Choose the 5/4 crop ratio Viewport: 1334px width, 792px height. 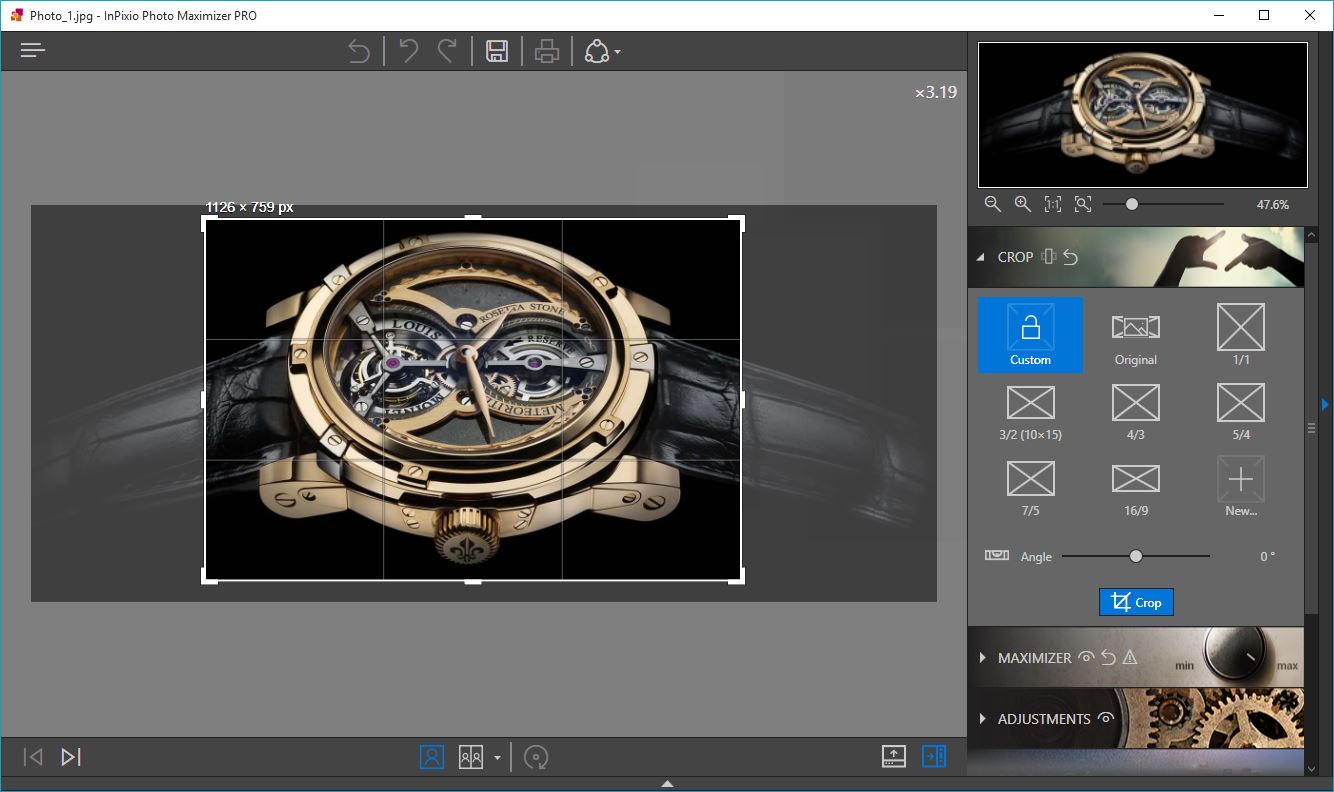tap(1241, 411)
